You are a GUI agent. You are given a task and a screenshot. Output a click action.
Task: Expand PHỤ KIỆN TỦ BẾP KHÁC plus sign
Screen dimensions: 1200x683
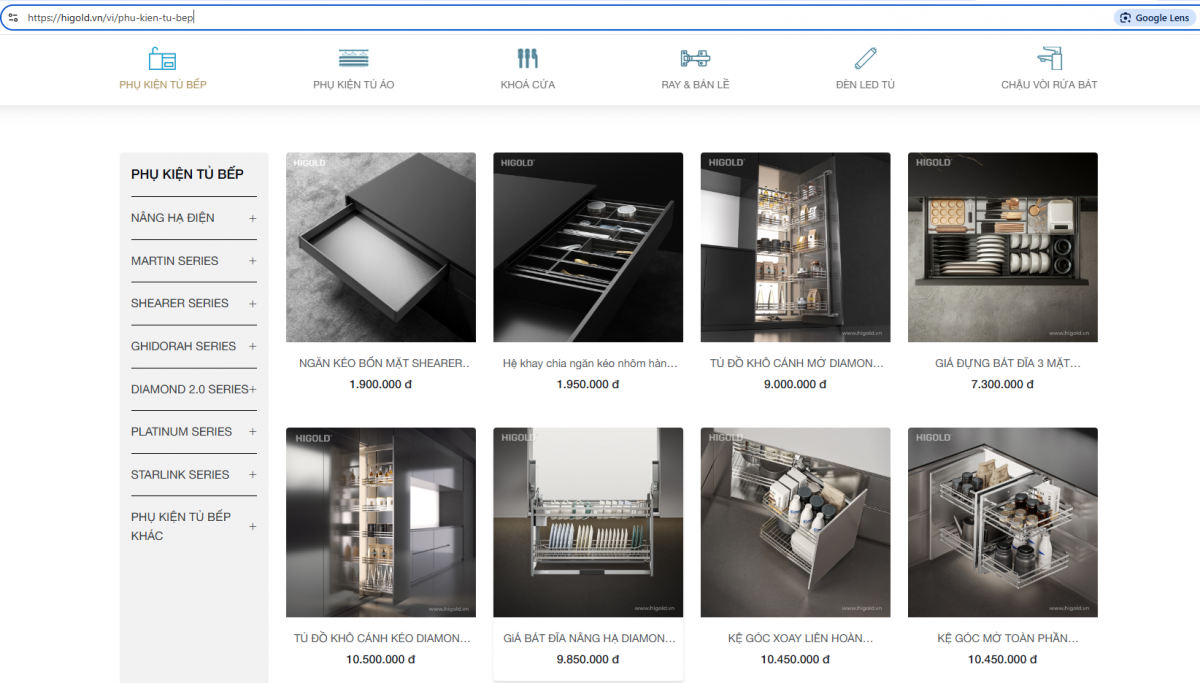tap(253, 526)
